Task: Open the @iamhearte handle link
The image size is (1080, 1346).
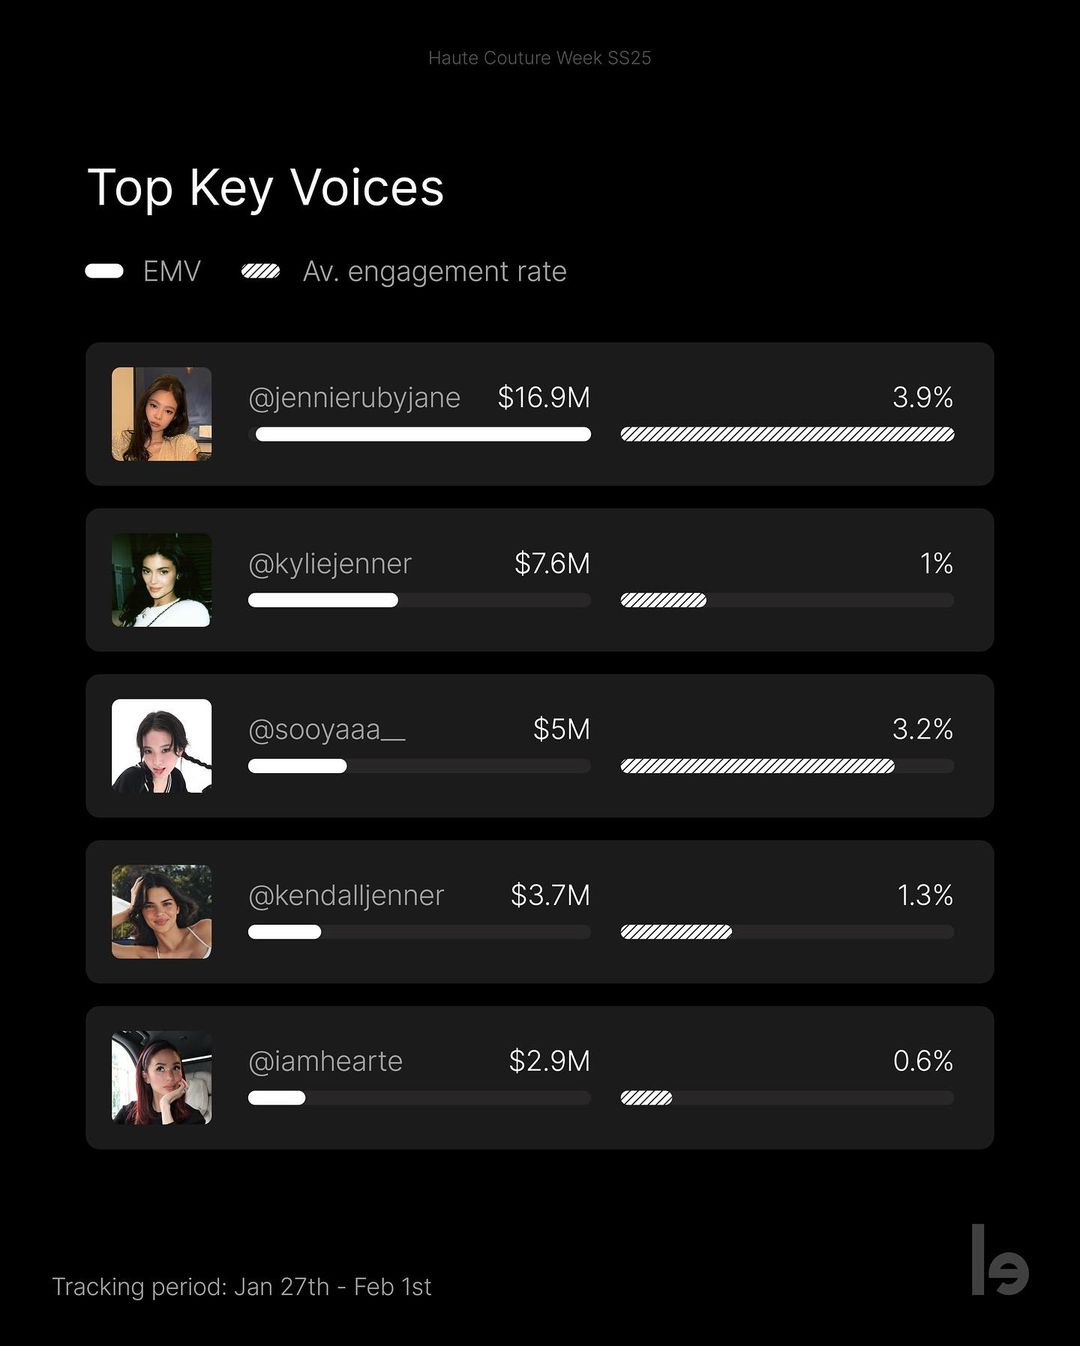Action: coord(326,1062)
